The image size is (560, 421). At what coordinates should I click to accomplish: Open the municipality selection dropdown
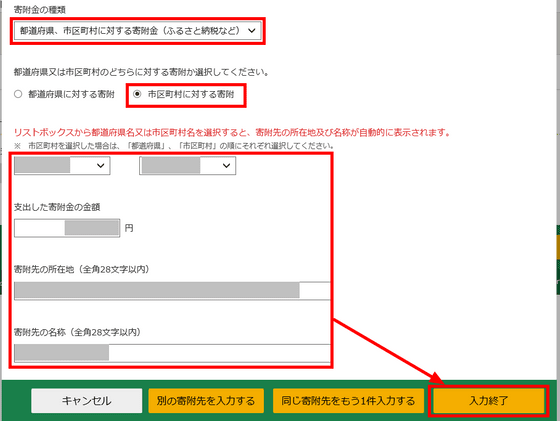[188, 166]
